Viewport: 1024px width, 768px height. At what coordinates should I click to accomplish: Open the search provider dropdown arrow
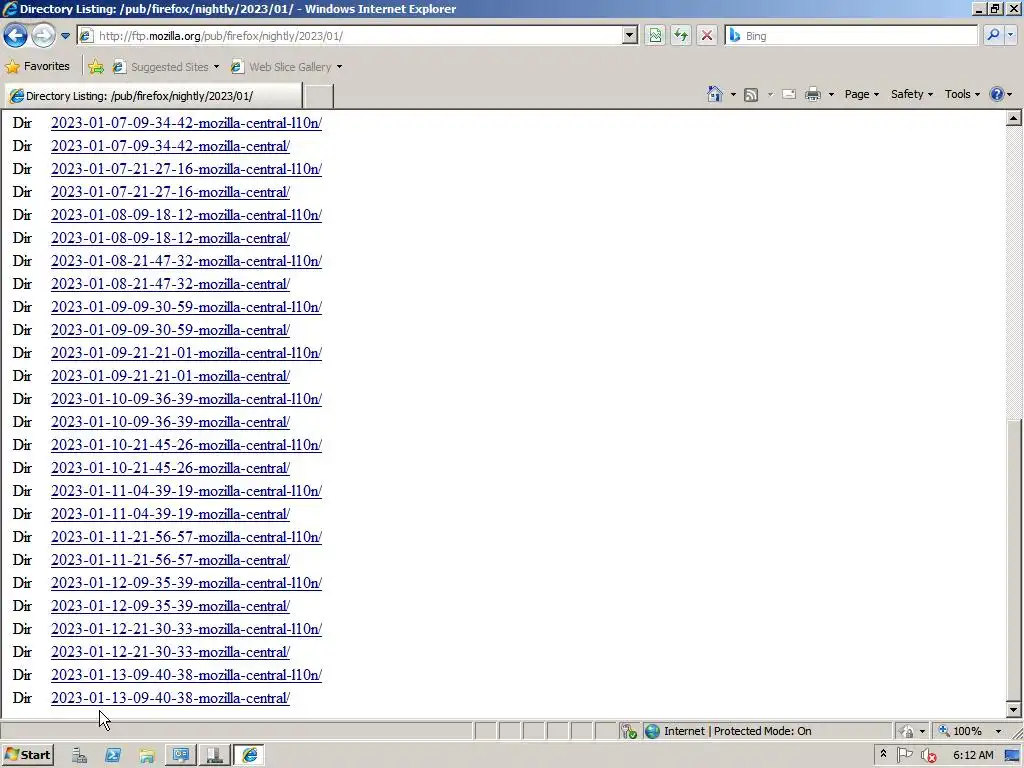click(1011, 35)
